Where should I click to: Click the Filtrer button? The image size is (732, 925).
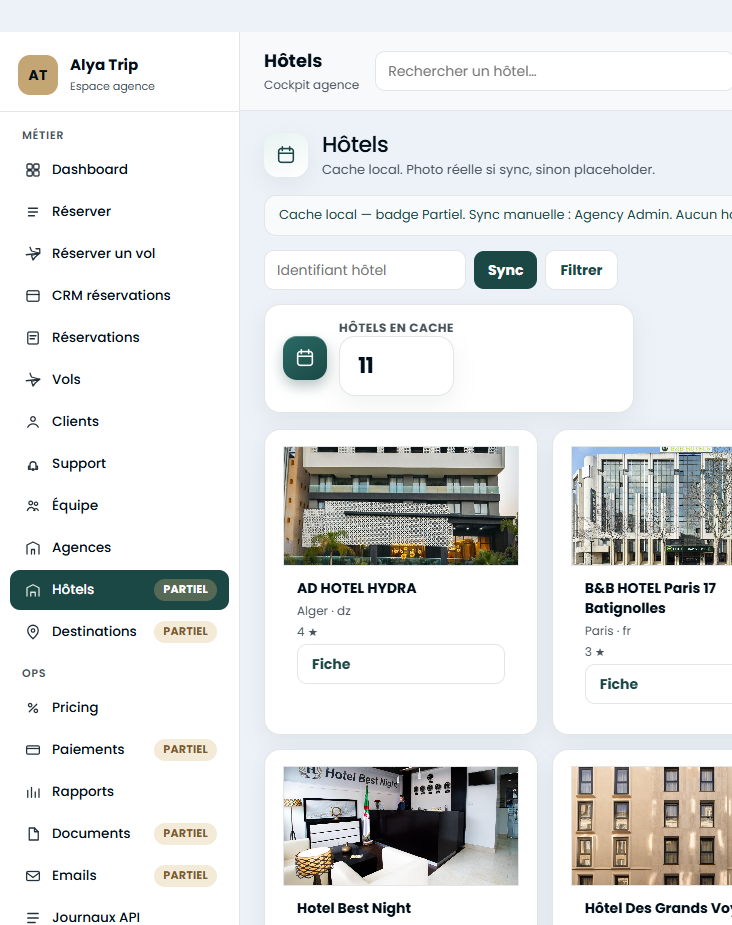pos(582,270)
